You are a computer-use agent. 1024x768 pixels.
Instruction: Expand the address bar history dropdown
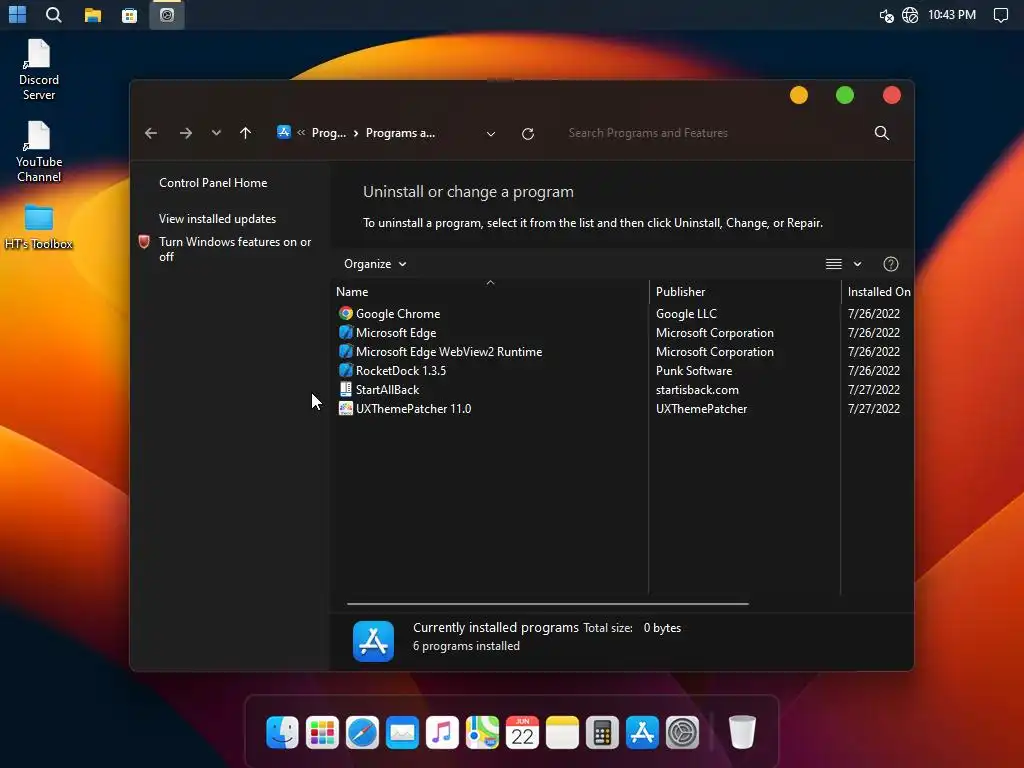pos(491,134)
